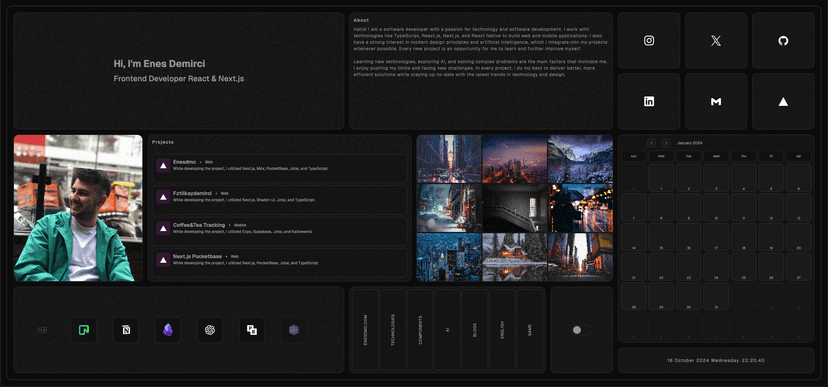This screenshot has width=828, height=387.
Task: Click the 'About' section heading
Action: [x=361, y=20]
